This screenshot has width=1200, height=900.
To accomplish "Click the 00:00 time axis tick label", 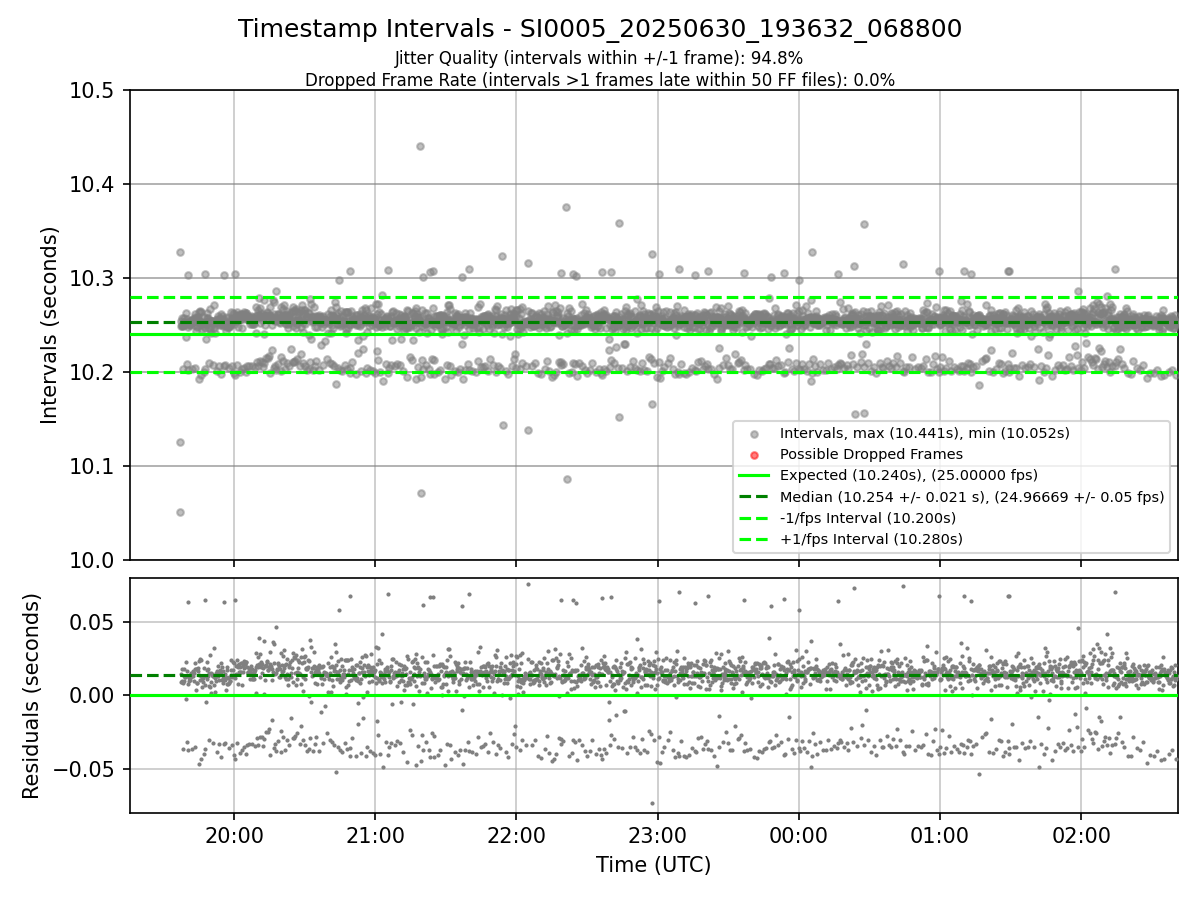I will tap(798, 835).
